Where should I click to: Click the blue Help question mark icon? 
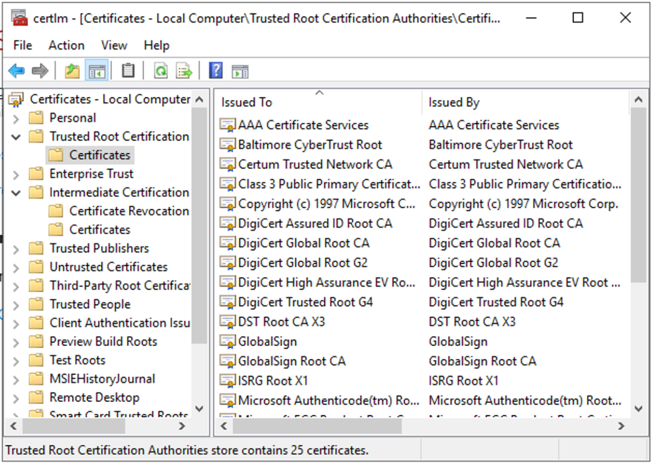click(216, 71)
